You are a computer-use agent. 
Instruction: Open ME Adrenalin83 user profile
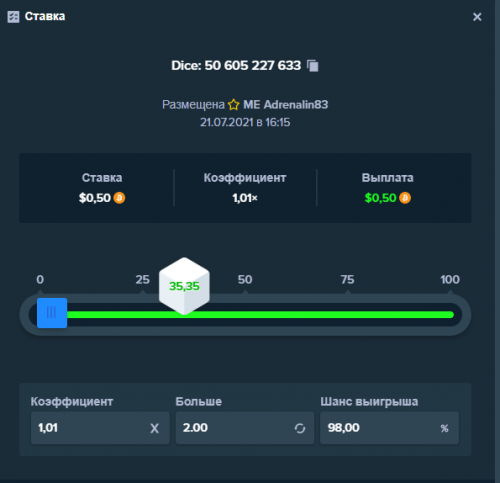286,105
